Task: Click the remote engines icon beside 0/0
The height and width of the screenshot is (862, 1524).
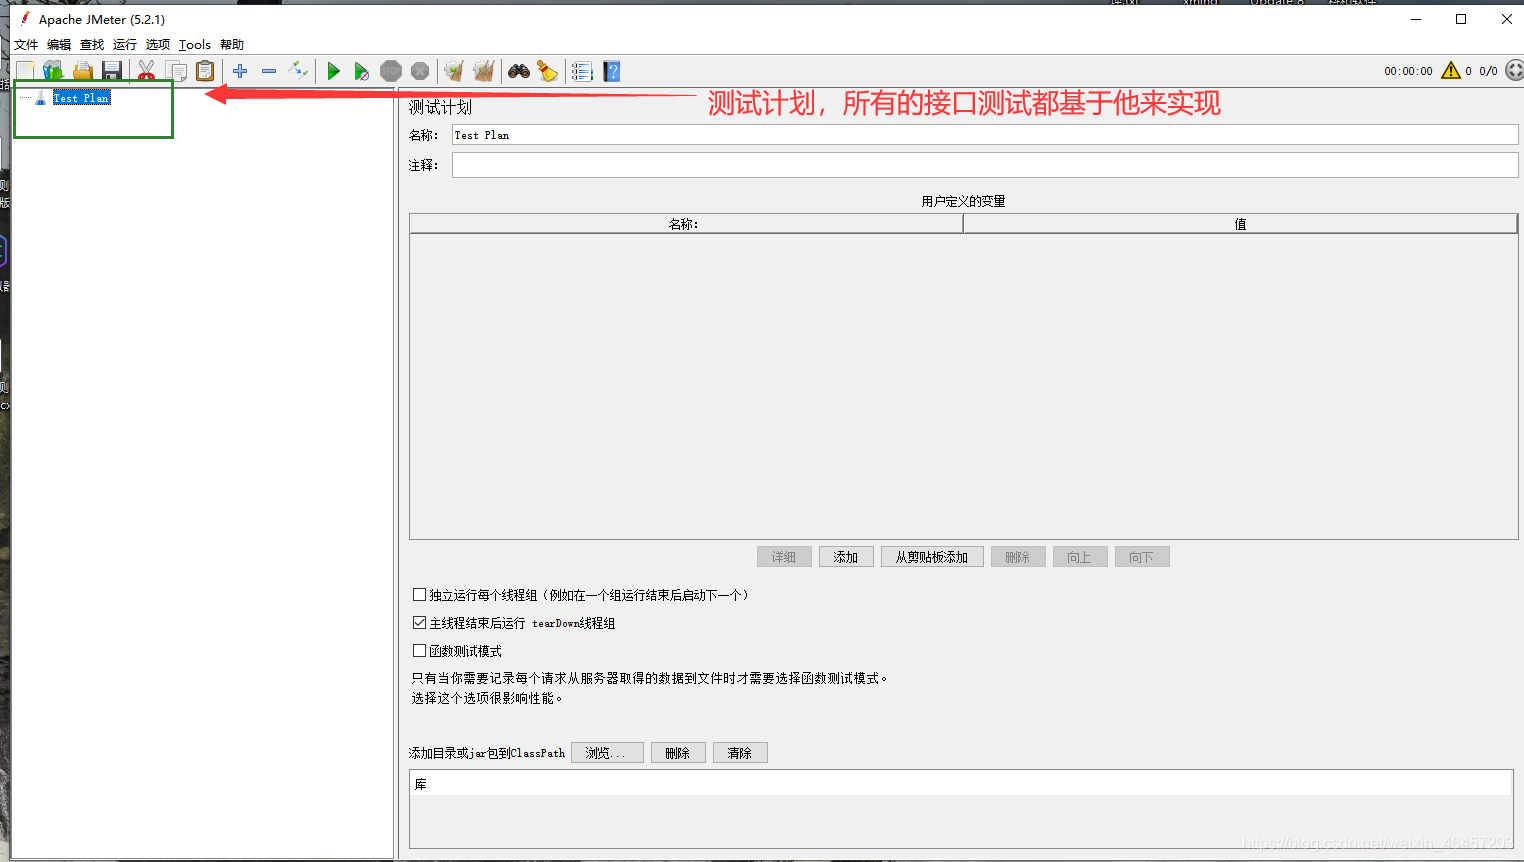Action: pos(1514,71)
